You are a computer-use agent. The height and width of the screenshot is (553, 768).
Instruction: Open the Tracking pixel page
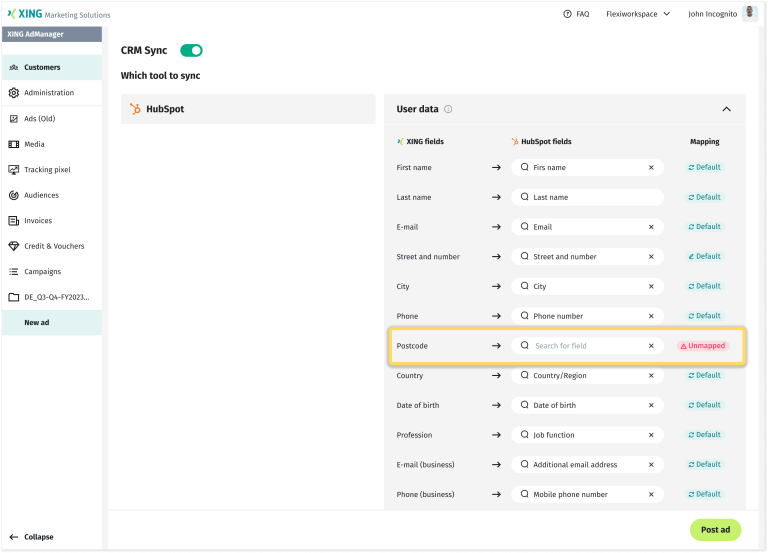click(x=46, y=170)
